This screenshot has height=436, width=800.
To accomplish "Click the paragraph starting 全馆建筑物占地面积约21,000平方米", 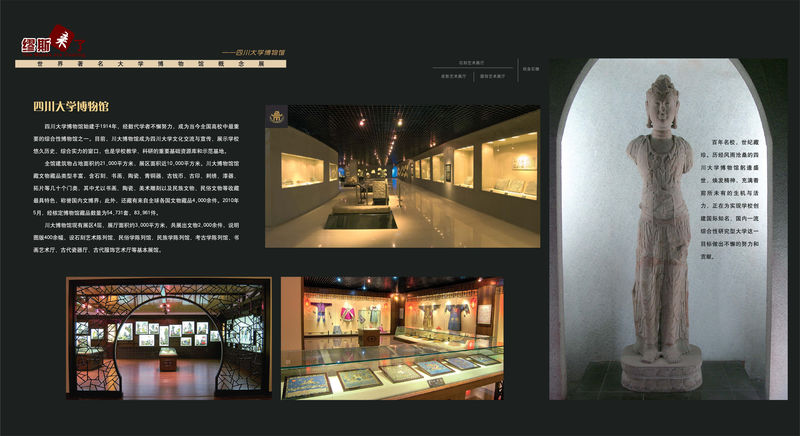I will [x=136, y=188].
